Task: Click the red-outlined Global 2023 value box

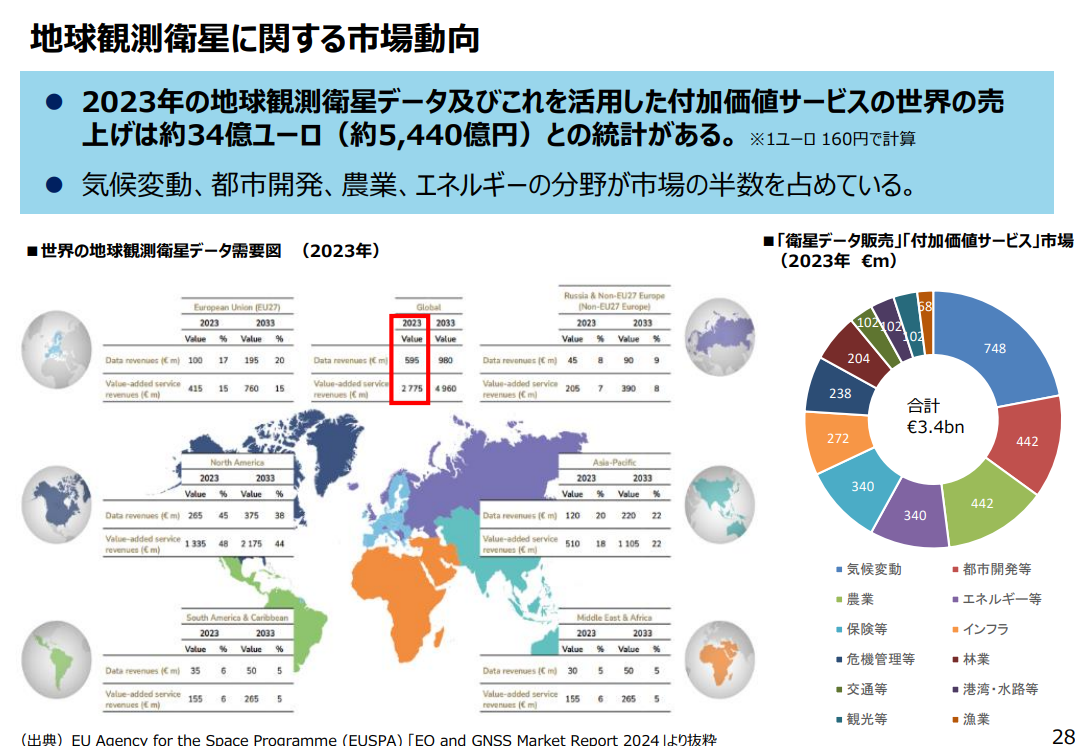Action: 409,360
